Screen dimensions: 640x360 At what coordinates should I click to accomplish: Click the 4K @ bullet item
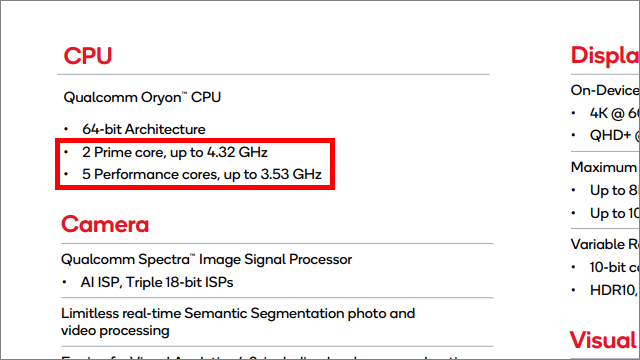click(614, 113)
